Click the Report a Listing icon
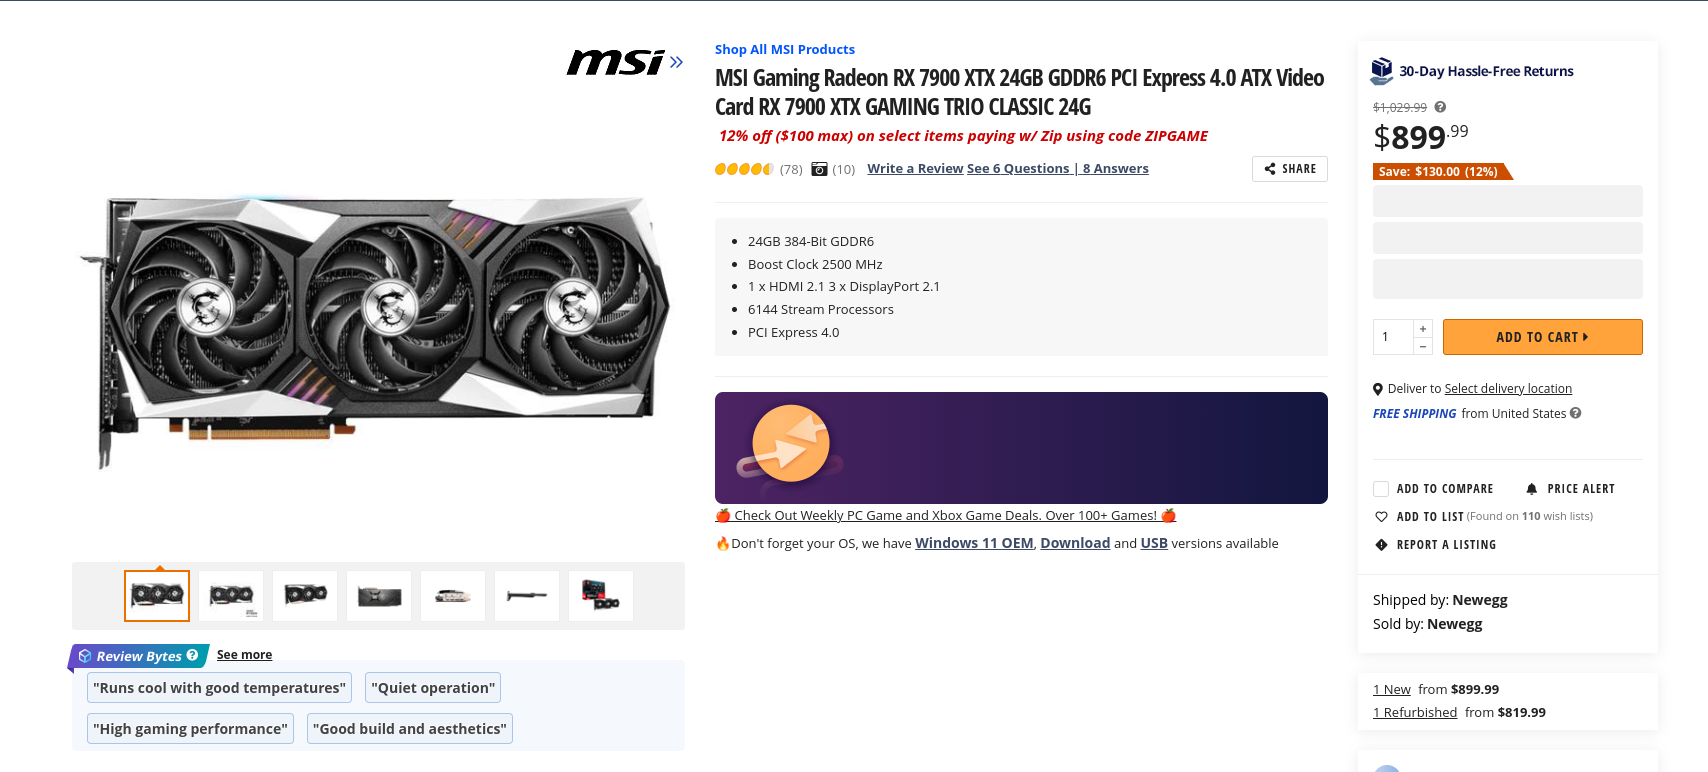1708x772 pixels. tap(1381, 545)
